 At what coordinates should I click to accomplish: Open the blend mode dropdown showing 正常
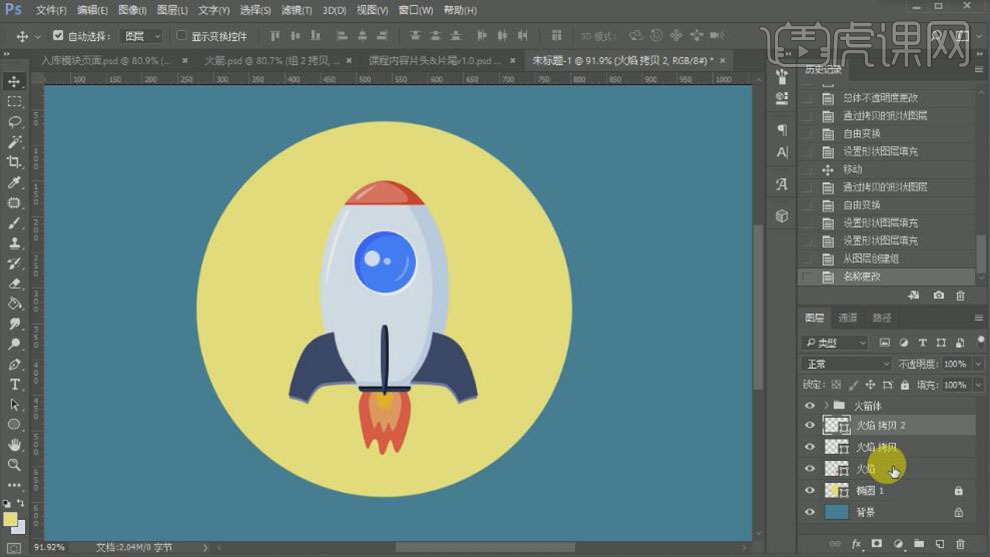[x=847, y=364]
